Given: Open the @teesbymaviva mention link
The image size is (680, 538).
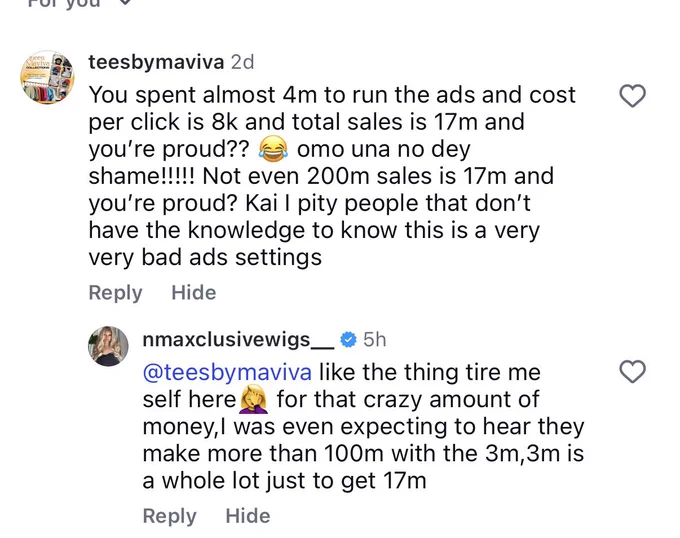Looking at the screenshot, I should point(227,372).
